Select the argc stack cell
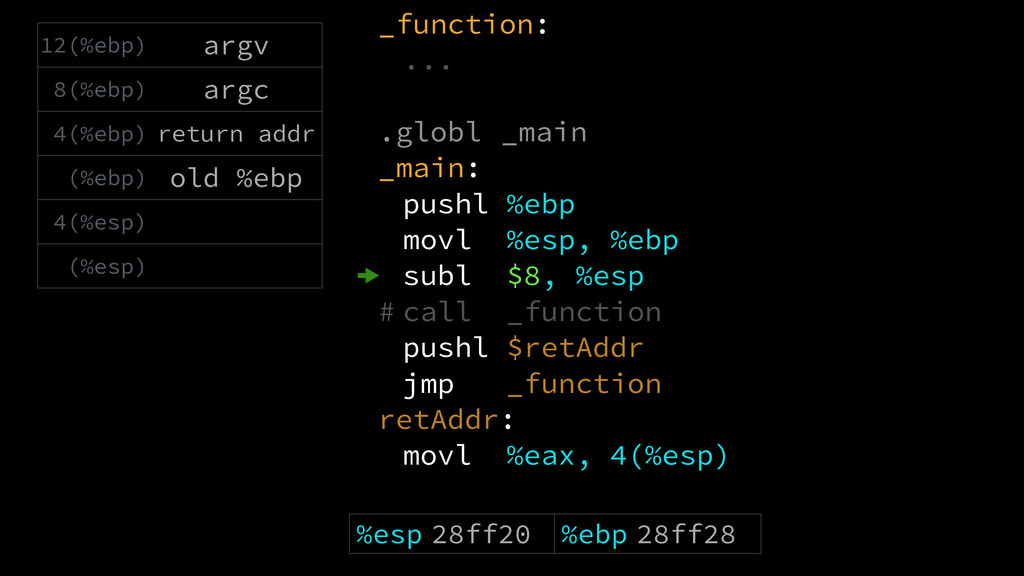This screenshot has width=1024, height=576. (x=180, y=89)
